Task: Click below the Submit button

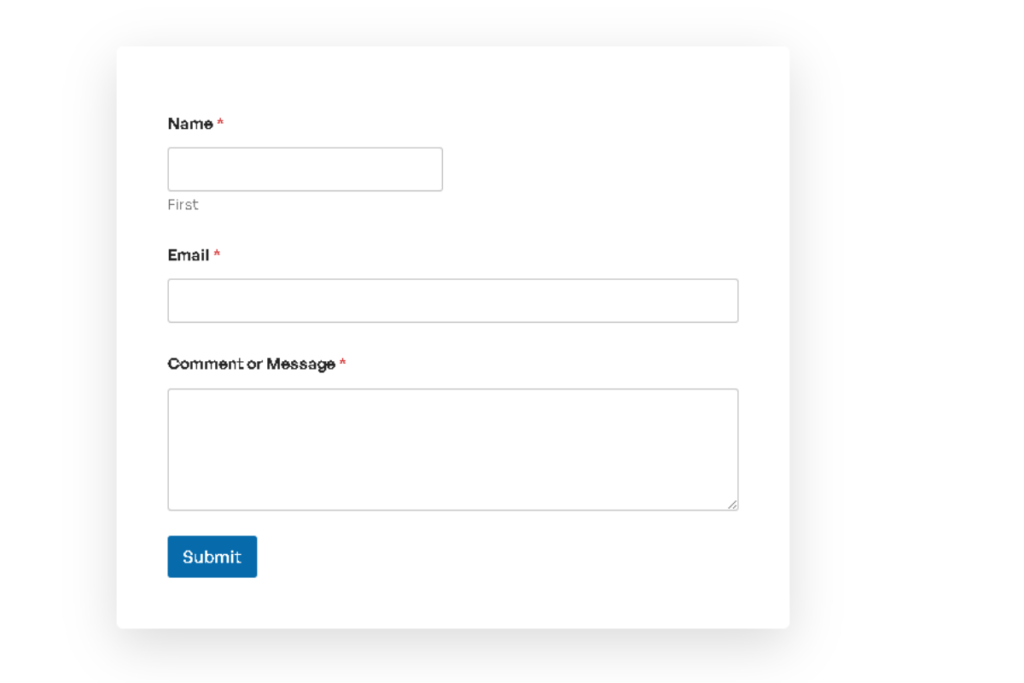Action: 211,600
